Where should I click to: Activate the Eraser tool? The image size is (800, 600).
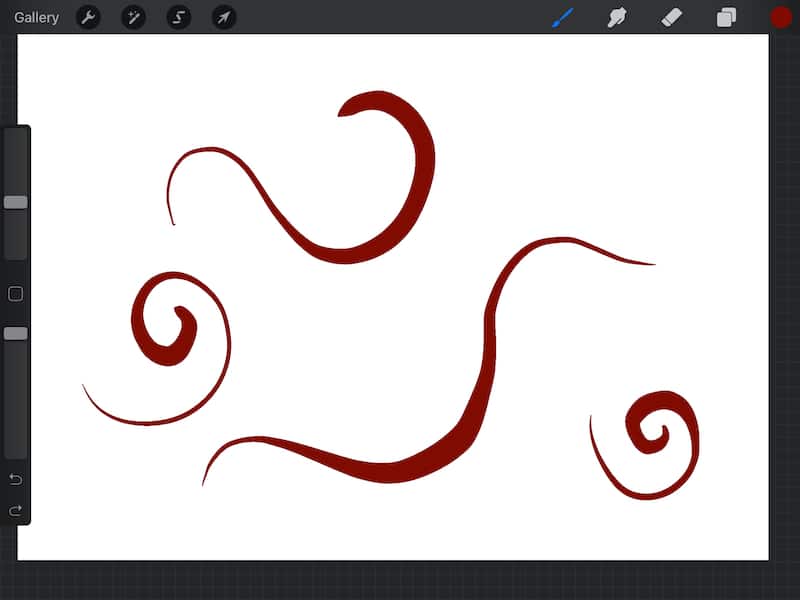pos(672,16)
